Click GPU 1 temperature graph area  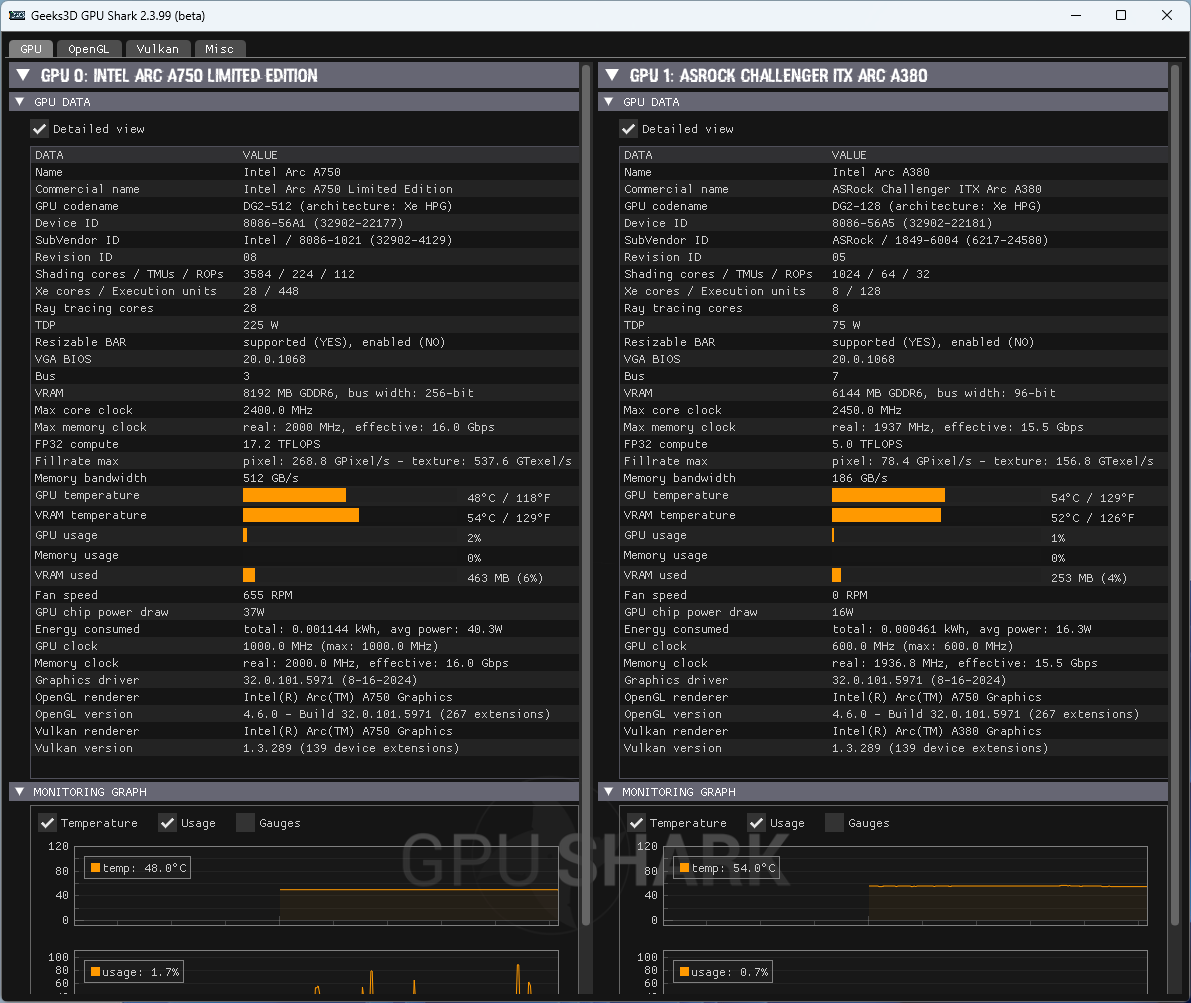coord(905,886)
